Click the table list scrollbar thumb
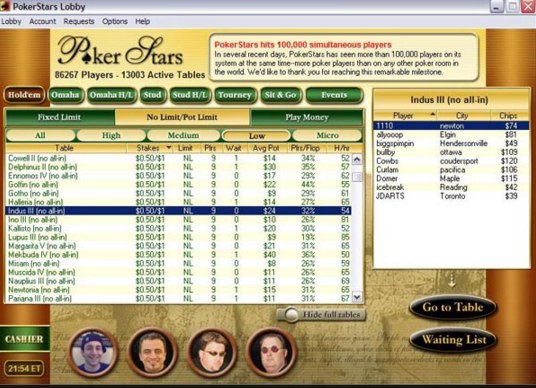Image resolution: width=536 pixels, height=388 pixels. point(357,177)
